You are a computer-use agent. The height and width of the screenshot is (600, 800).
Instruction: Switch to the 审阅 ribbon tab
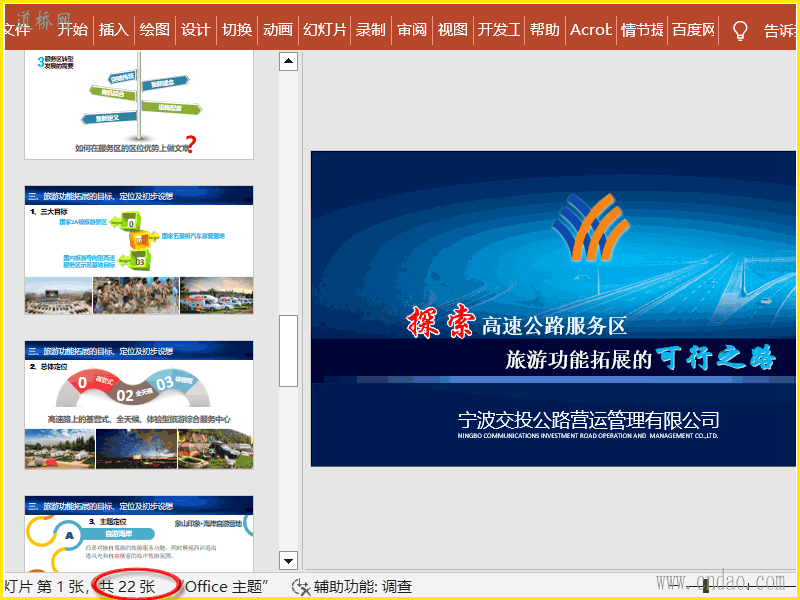click(x=412, y=30)
